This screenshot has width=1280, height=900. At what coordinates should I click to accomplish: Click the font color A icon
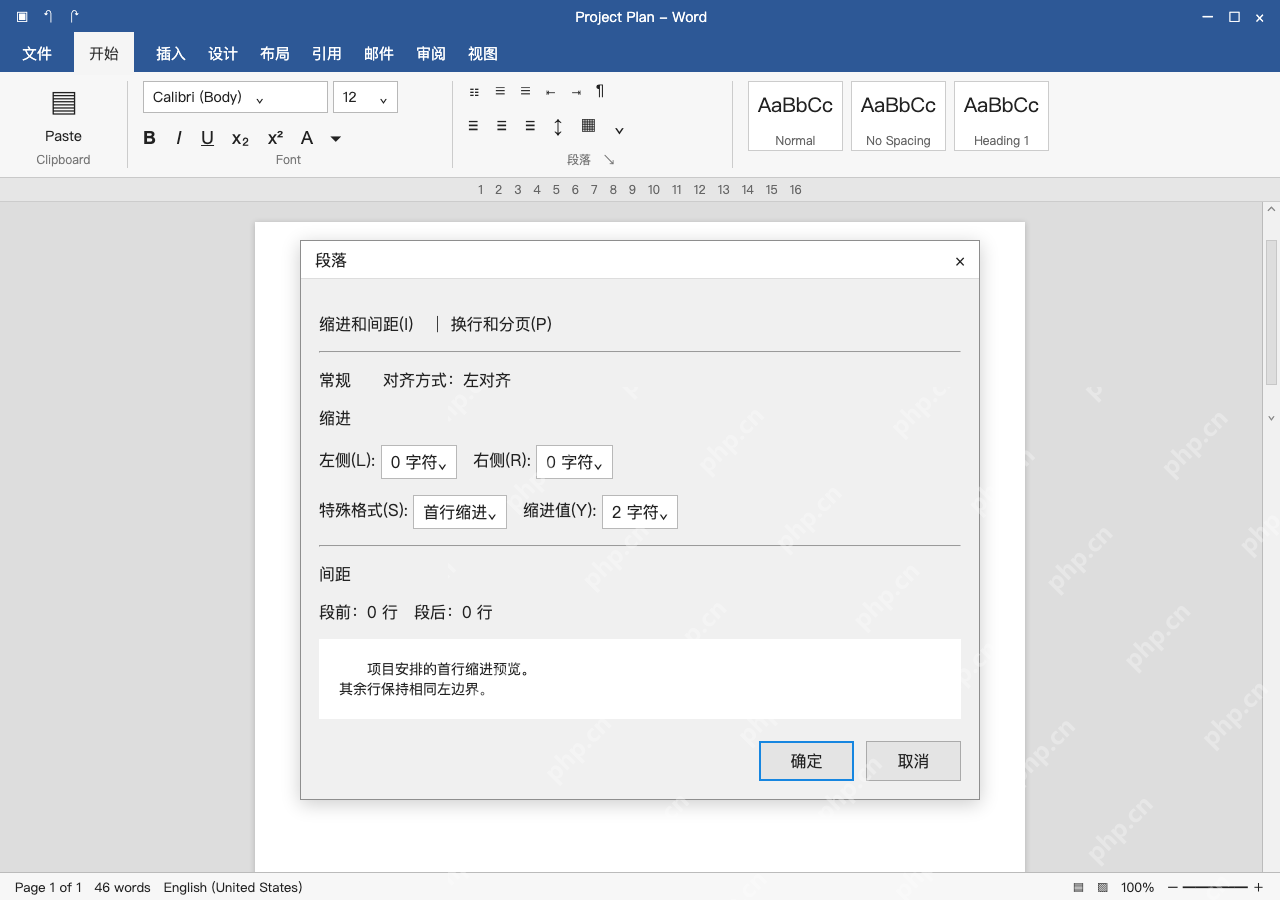click(x=307, y=138)
